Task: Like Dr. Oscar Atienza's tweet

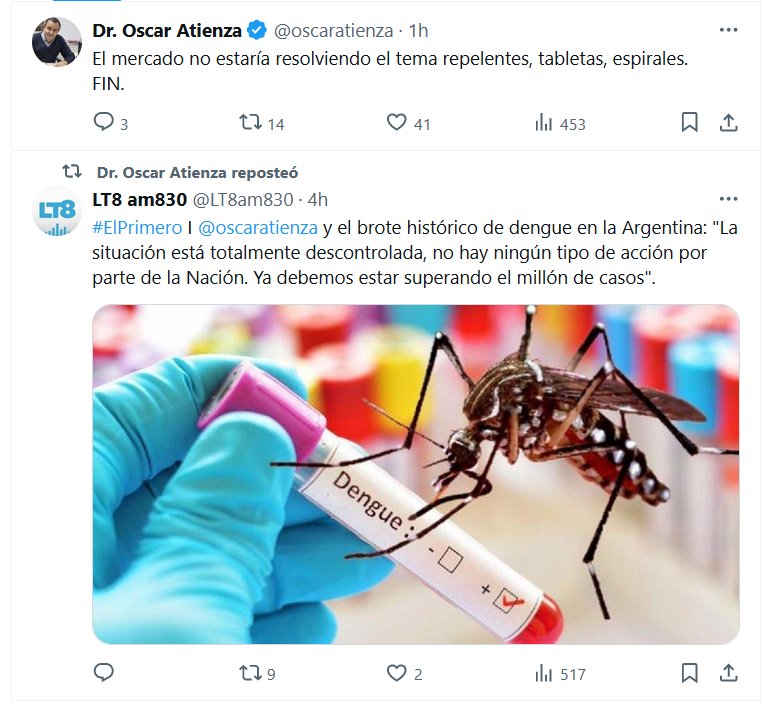Action: pos(397,122)
